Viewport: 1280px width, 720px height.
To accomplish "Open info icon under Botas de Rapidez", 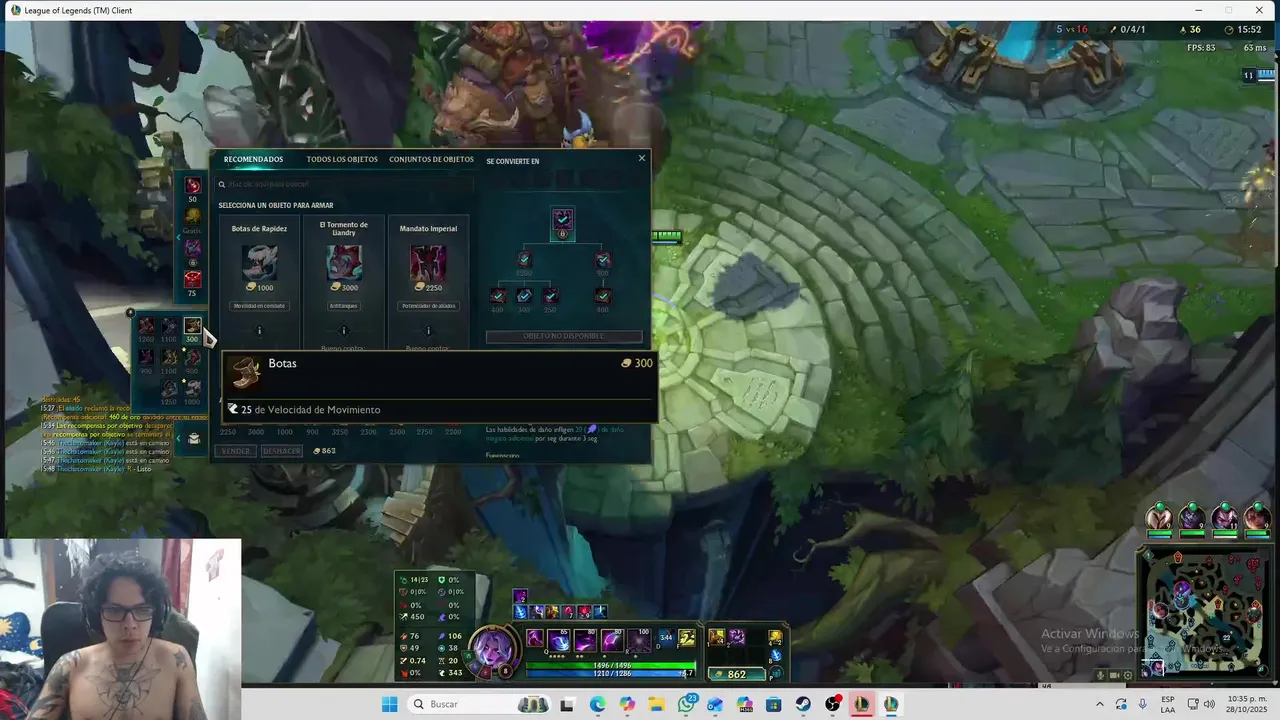I will [x=260, y=330].
